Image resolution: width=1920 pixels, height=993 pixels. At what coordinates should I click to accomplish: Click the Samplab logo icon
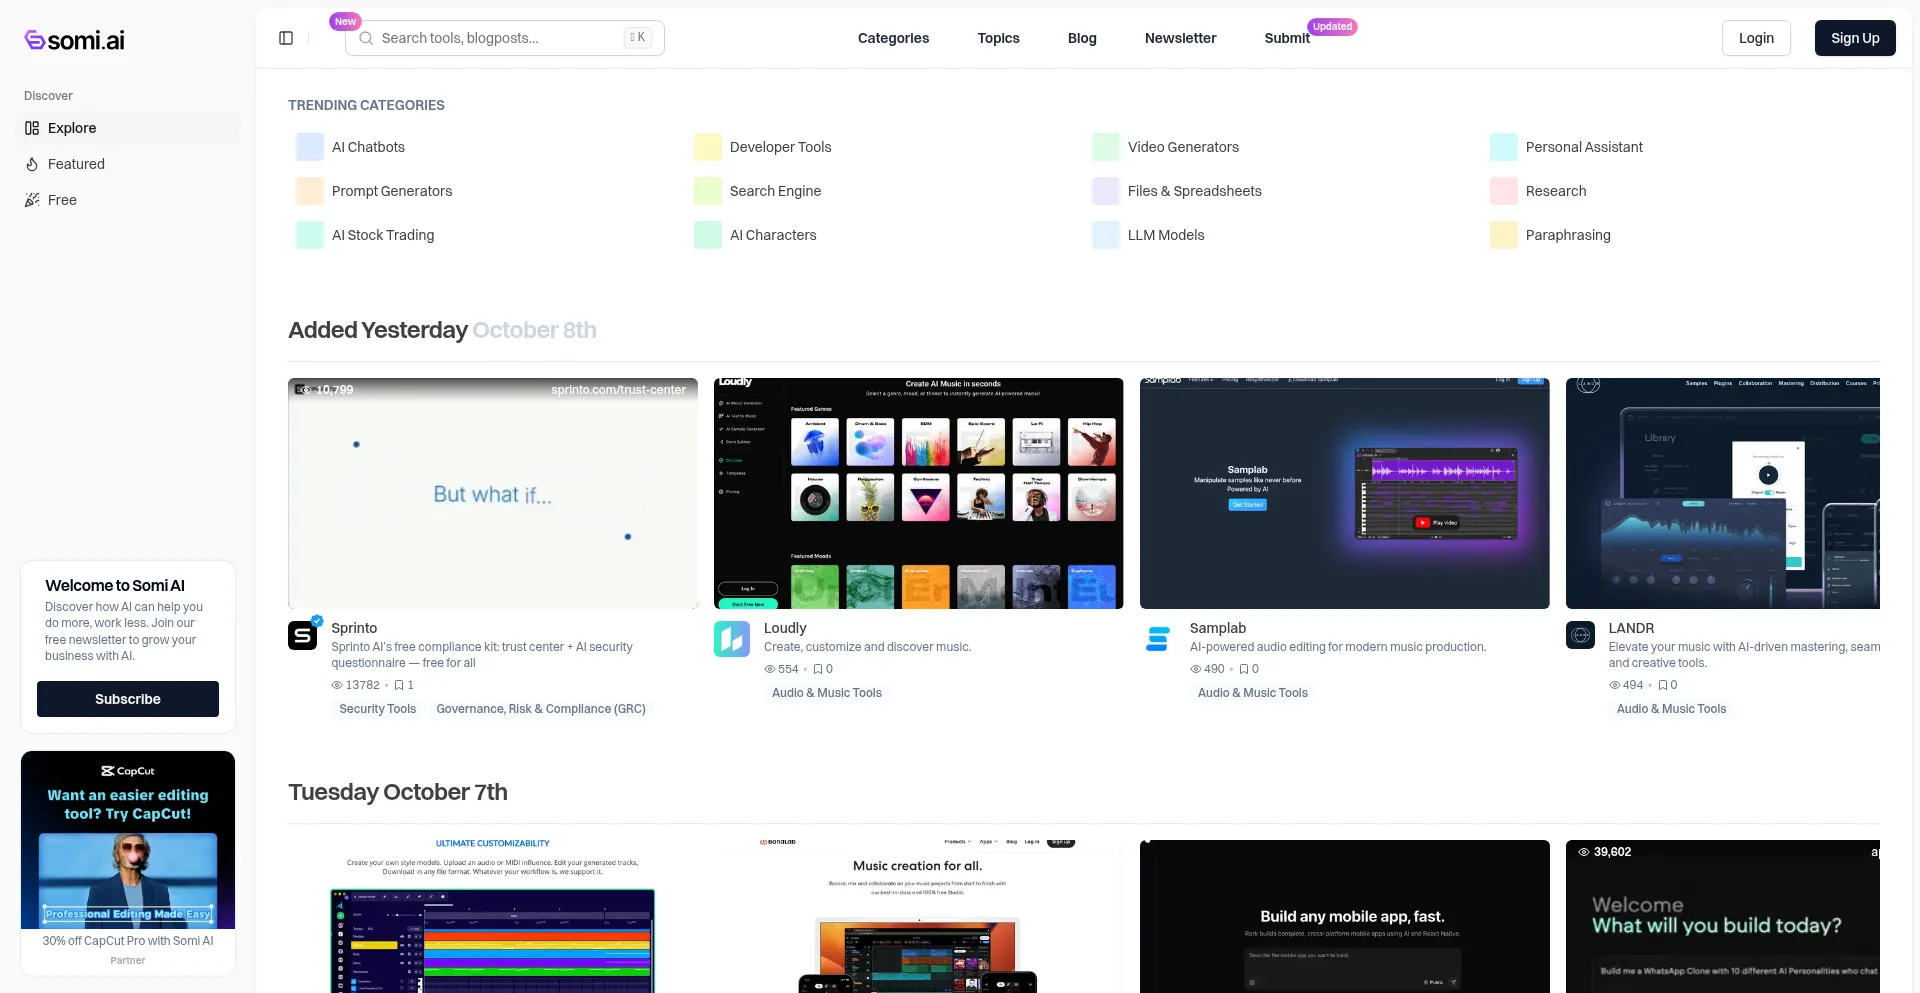click(x=1158, y=639)
